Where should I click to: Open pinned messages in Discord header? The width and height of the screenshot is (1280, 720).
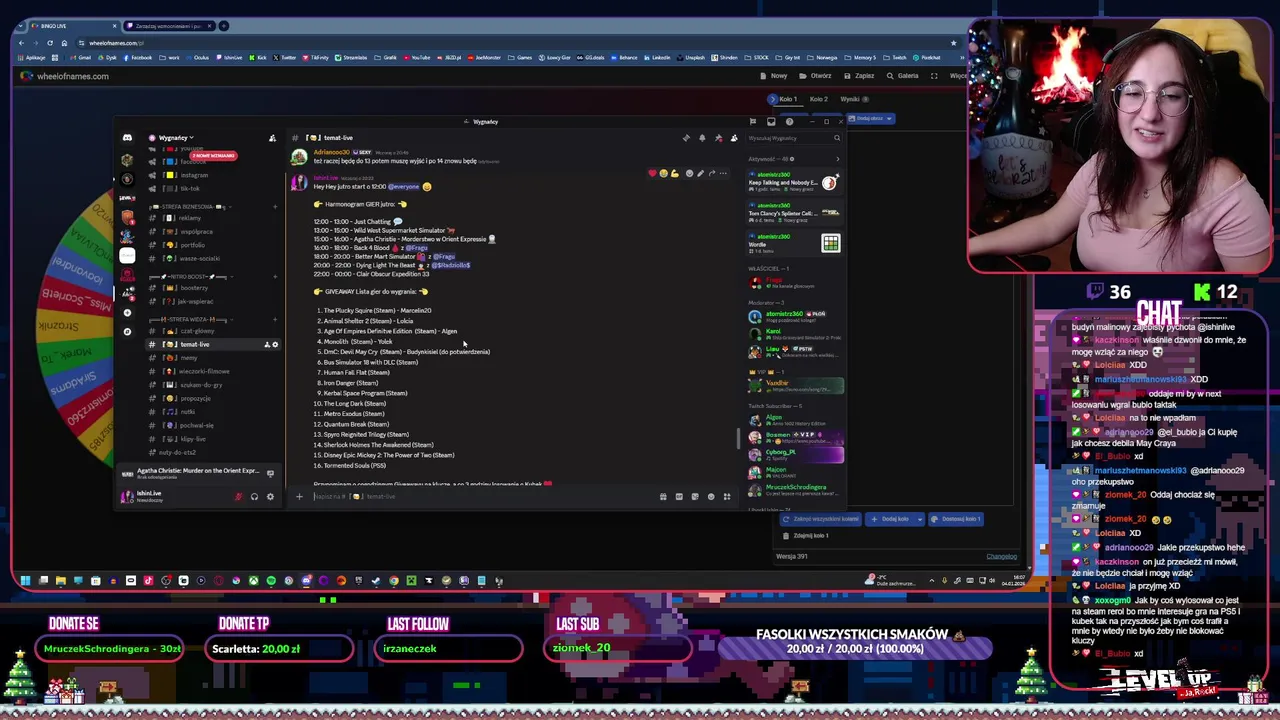718,138
